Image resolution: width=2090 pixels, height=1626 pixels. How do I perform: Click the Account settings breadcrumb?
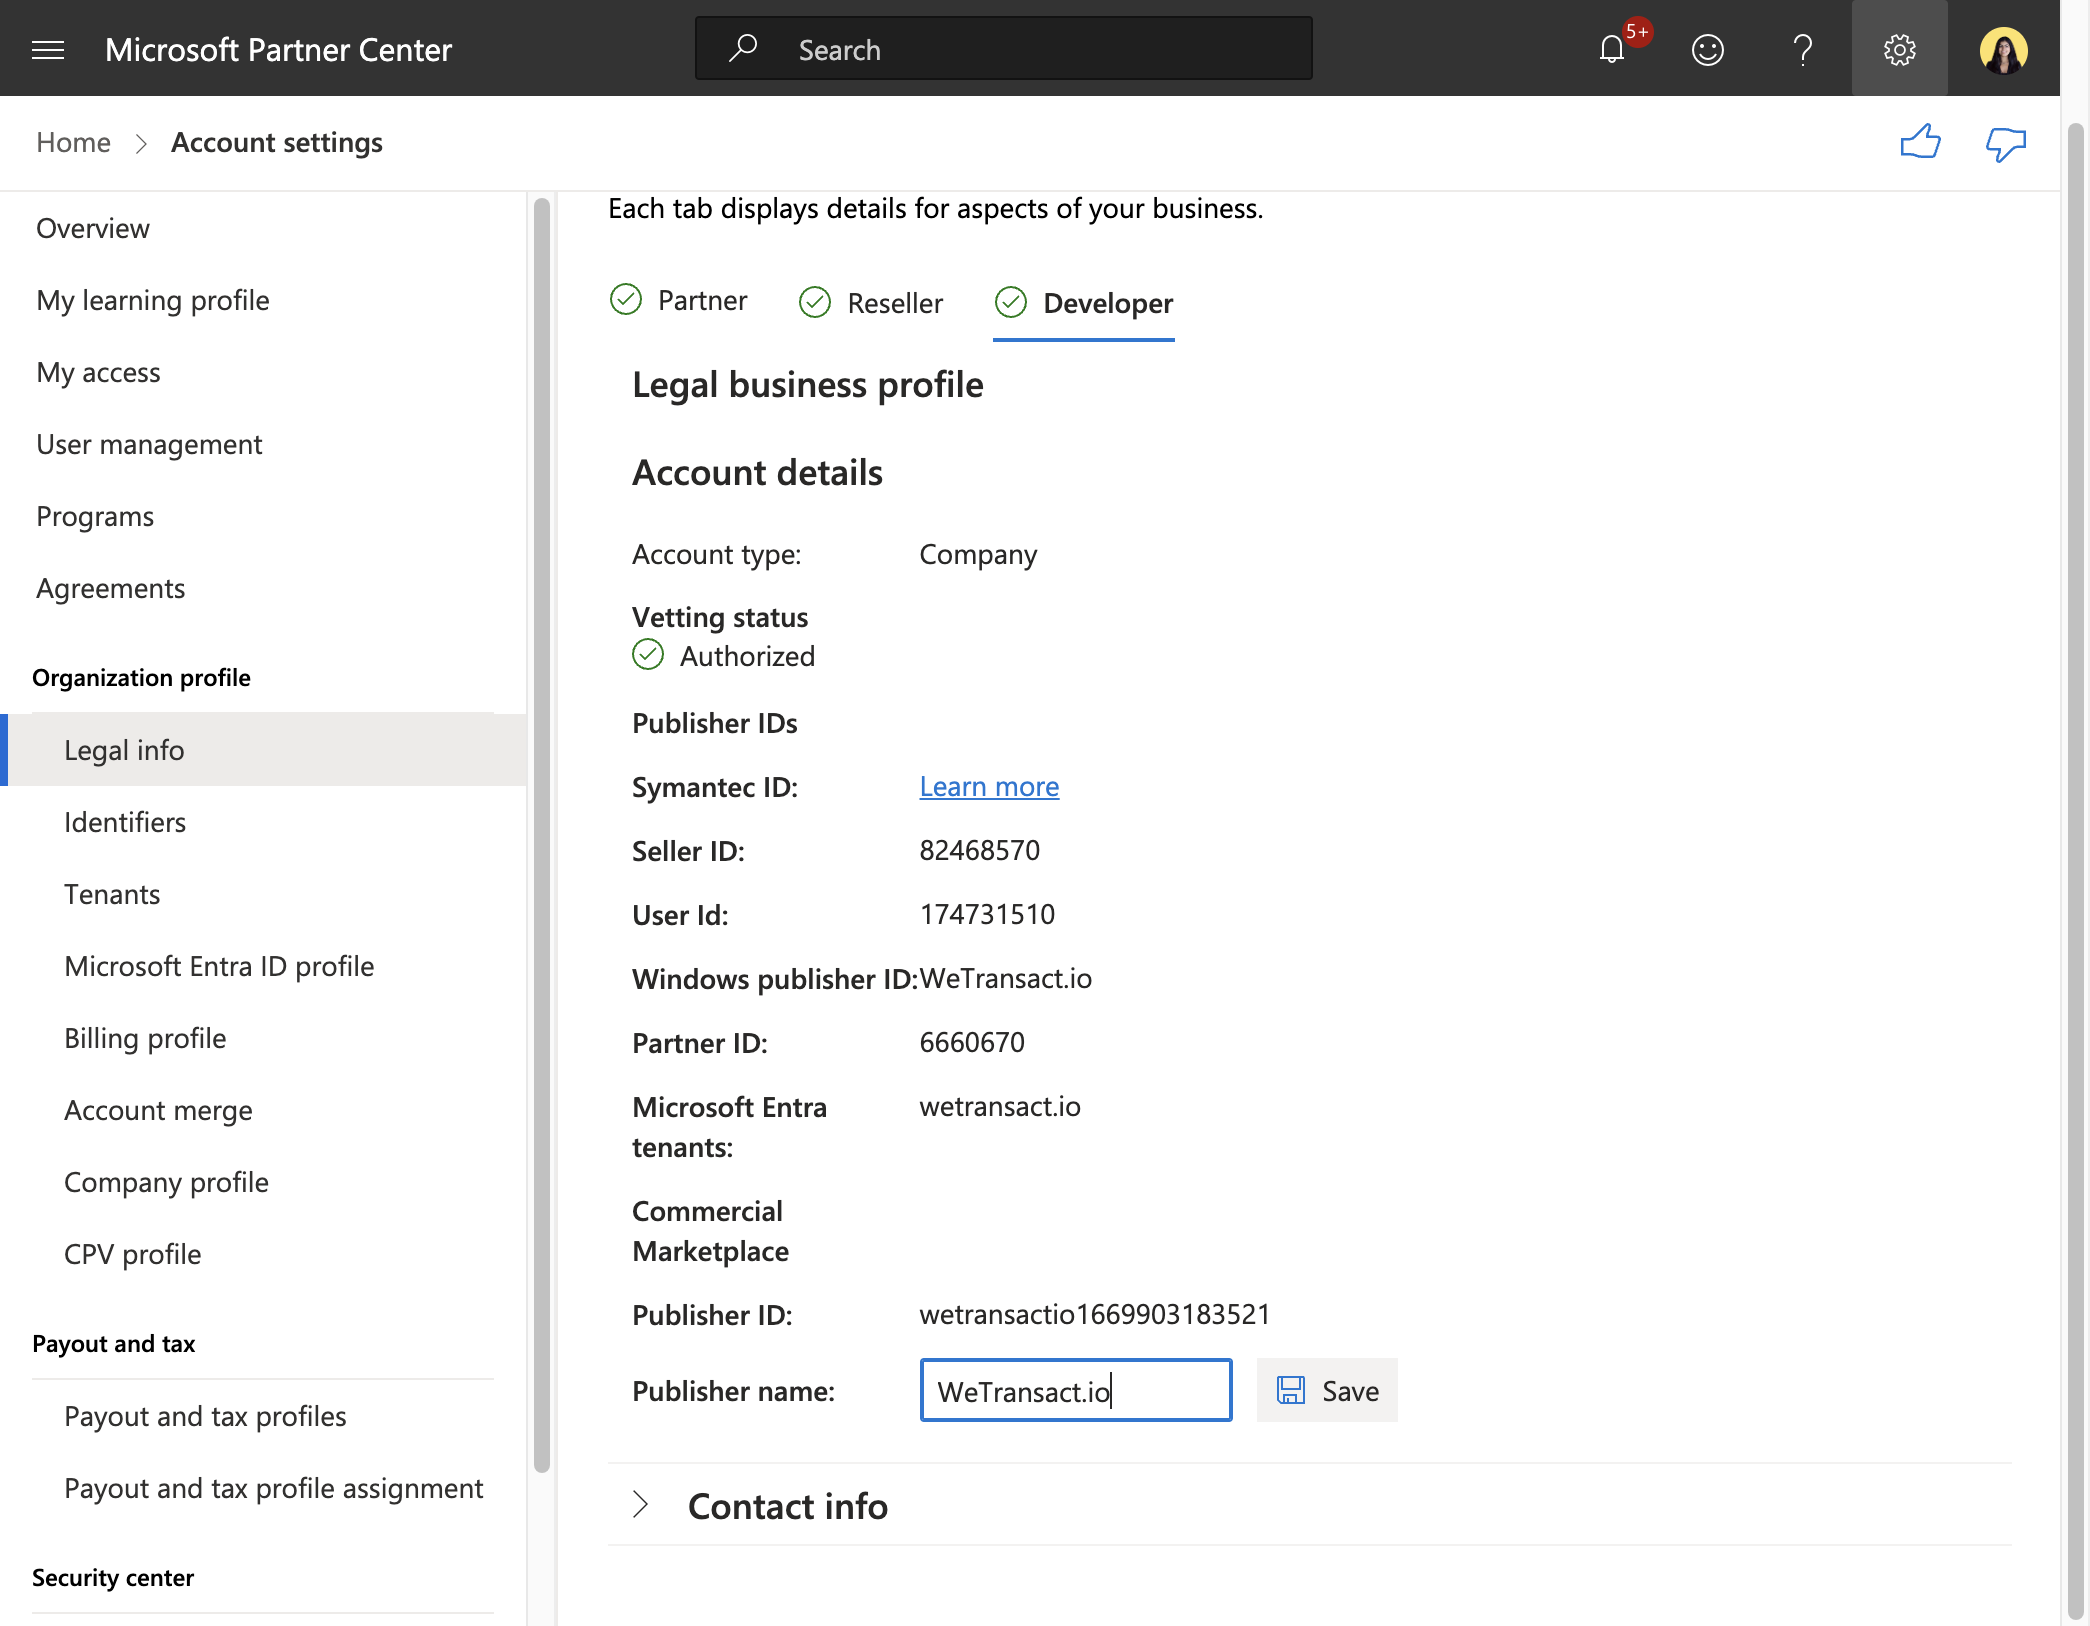pos(276,142)
